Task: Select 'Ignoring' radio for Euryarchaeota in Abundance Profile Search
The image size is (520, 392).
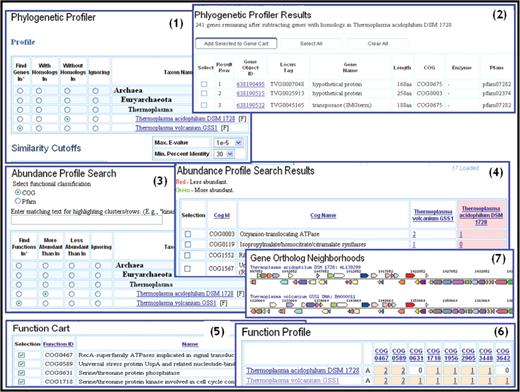Action: tap(97, 275)
